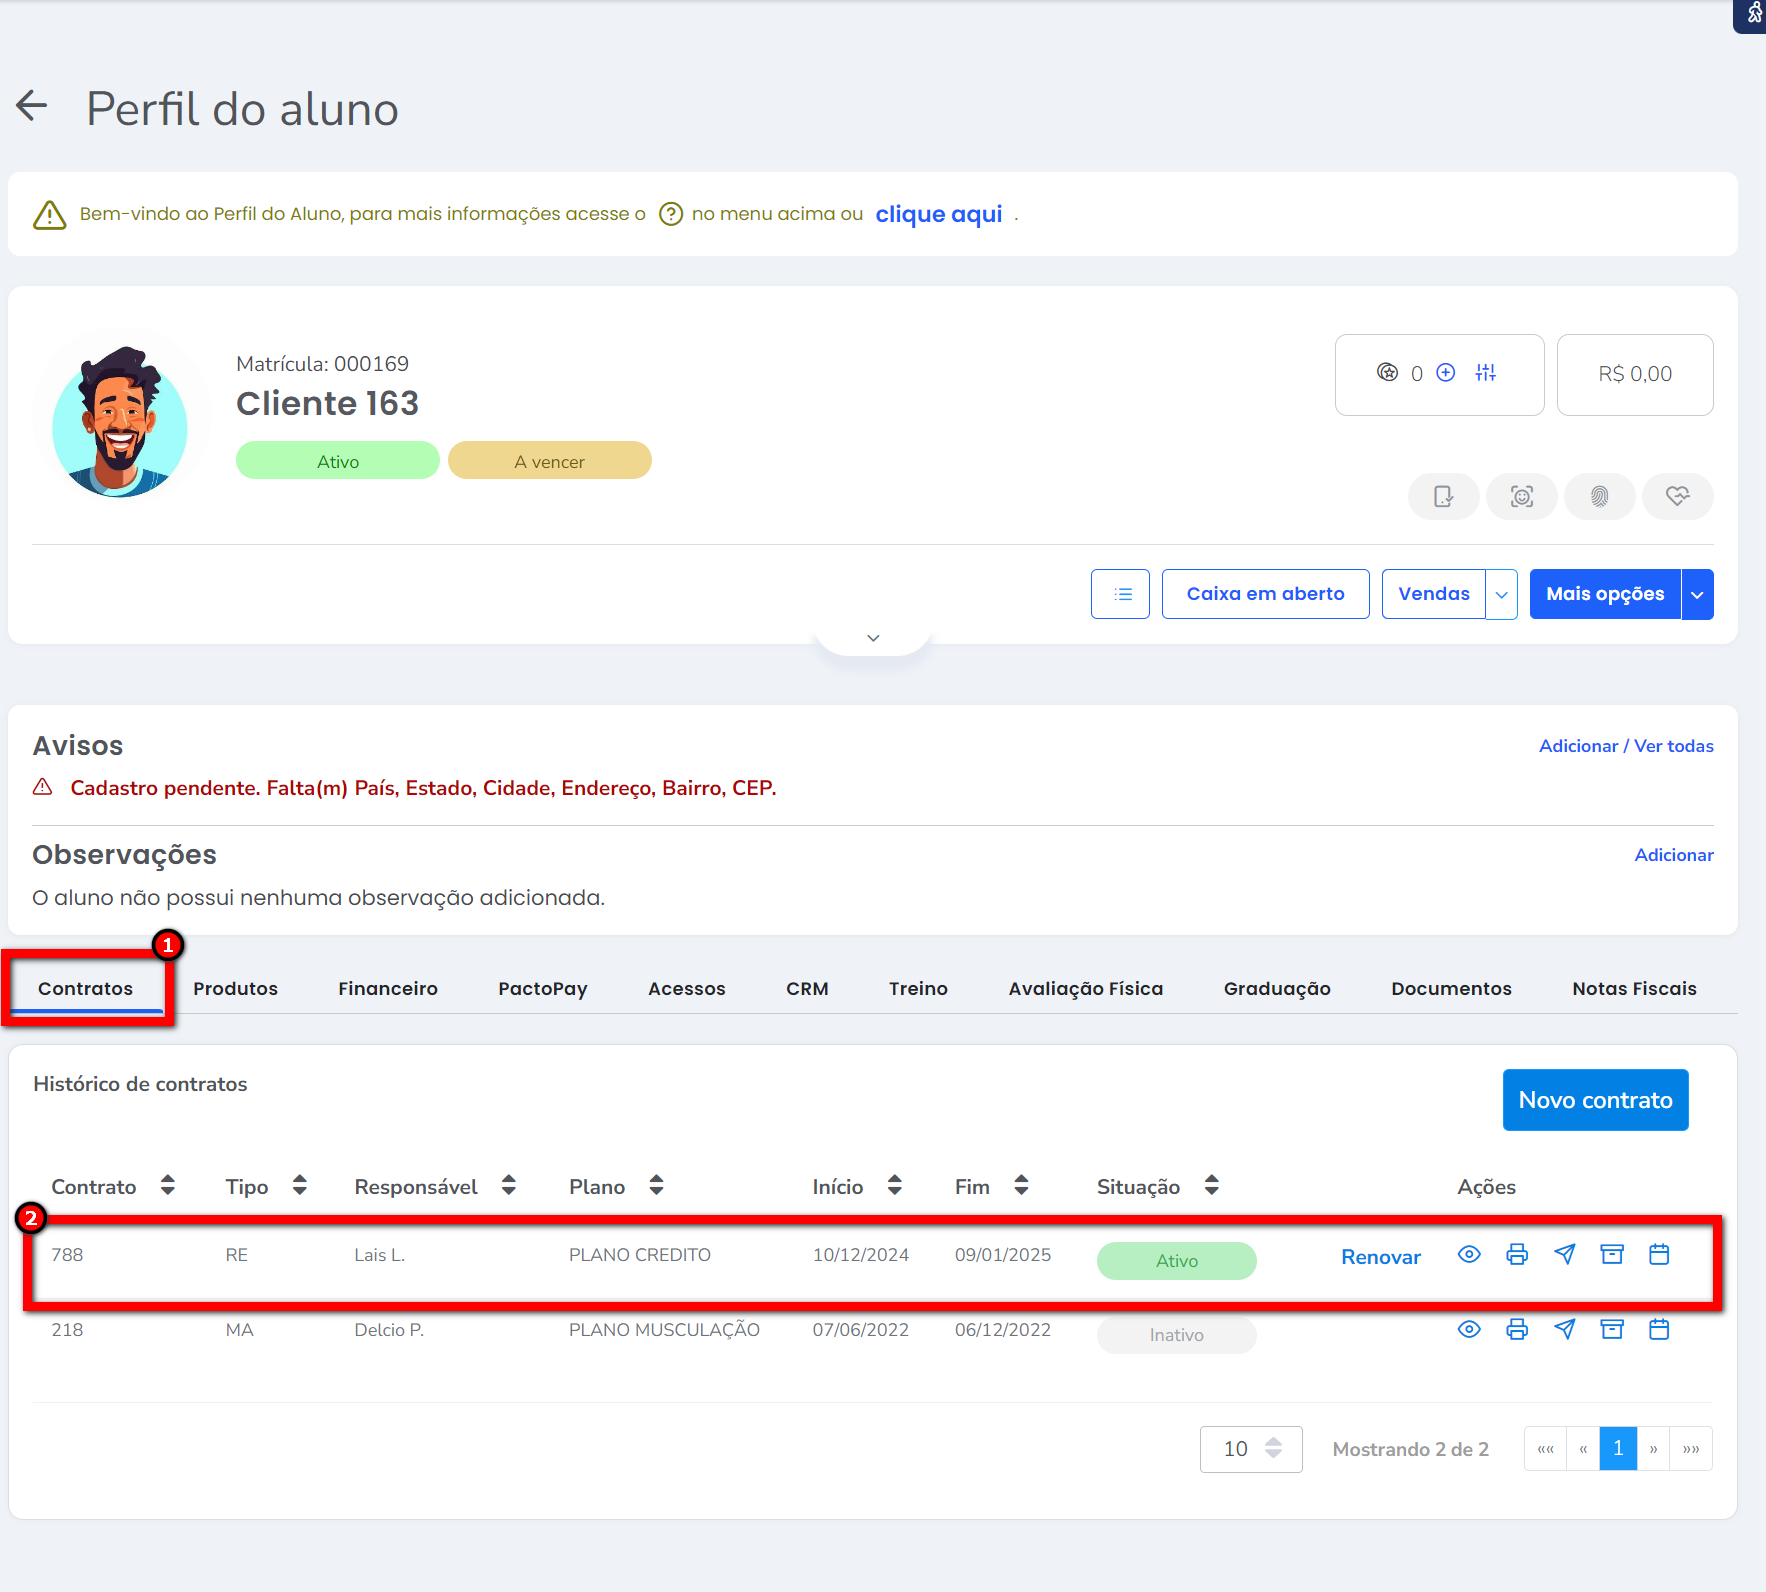Viewport: 1766px width, 1592px height.
Task: Open calendar icon for contract 788
Action: click(1659, 1255)
